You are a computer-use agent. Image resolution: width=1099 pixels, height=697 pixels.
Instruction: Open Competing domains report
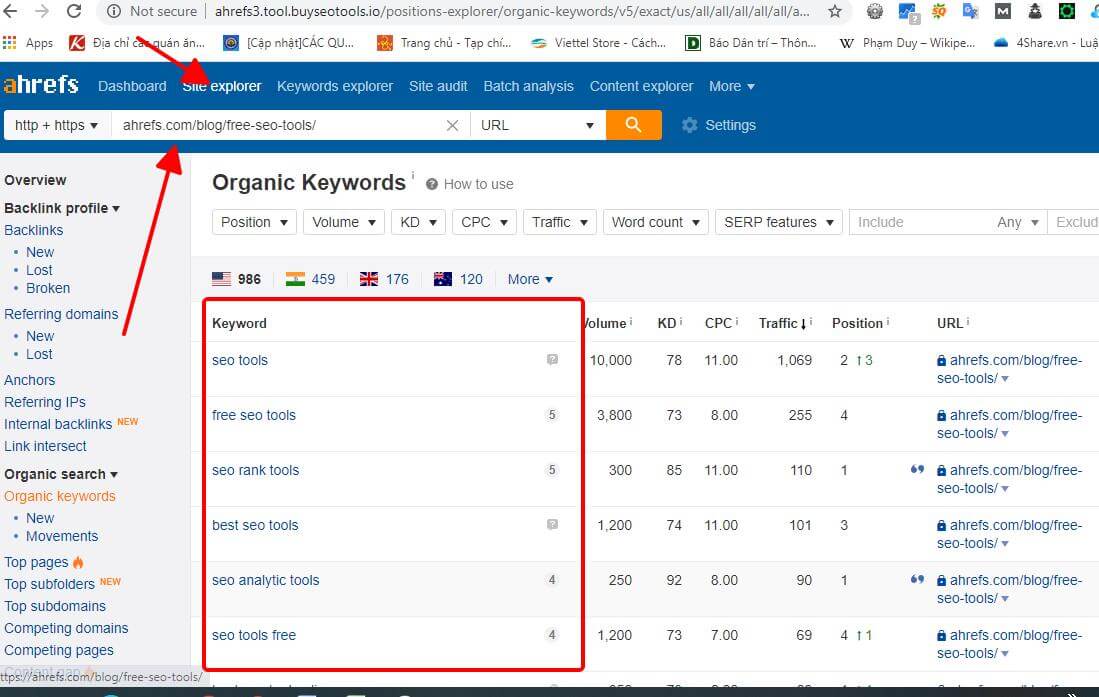coord(66,628)
